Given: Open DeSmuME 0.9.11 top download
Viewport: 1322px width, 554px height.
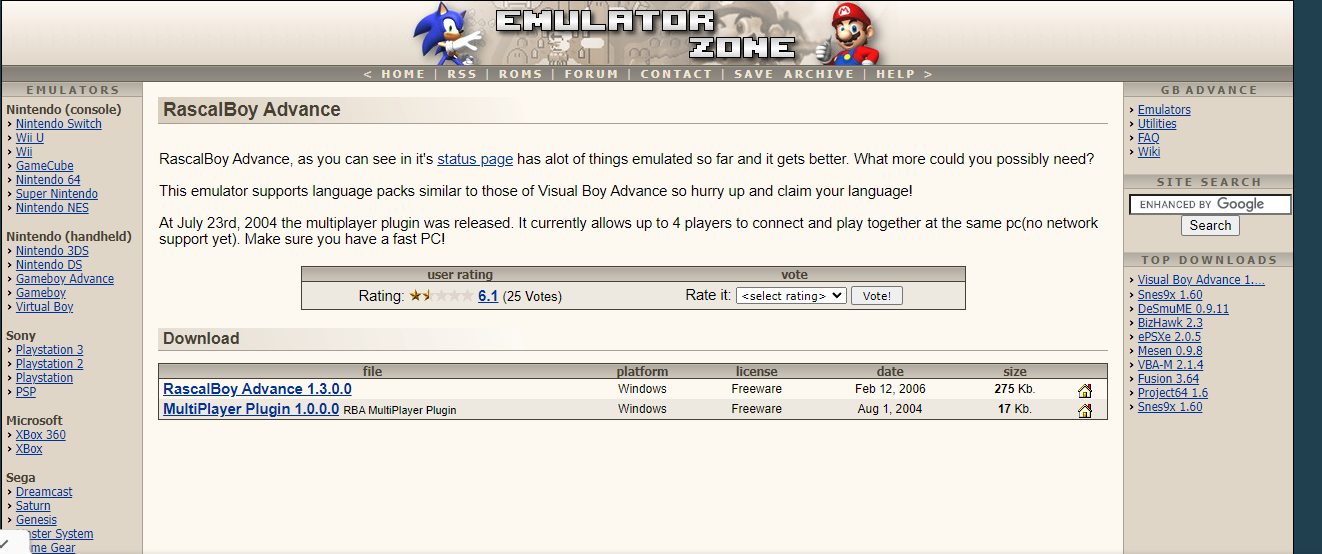Looking at the screenshot, I should tap(1183, 309).
